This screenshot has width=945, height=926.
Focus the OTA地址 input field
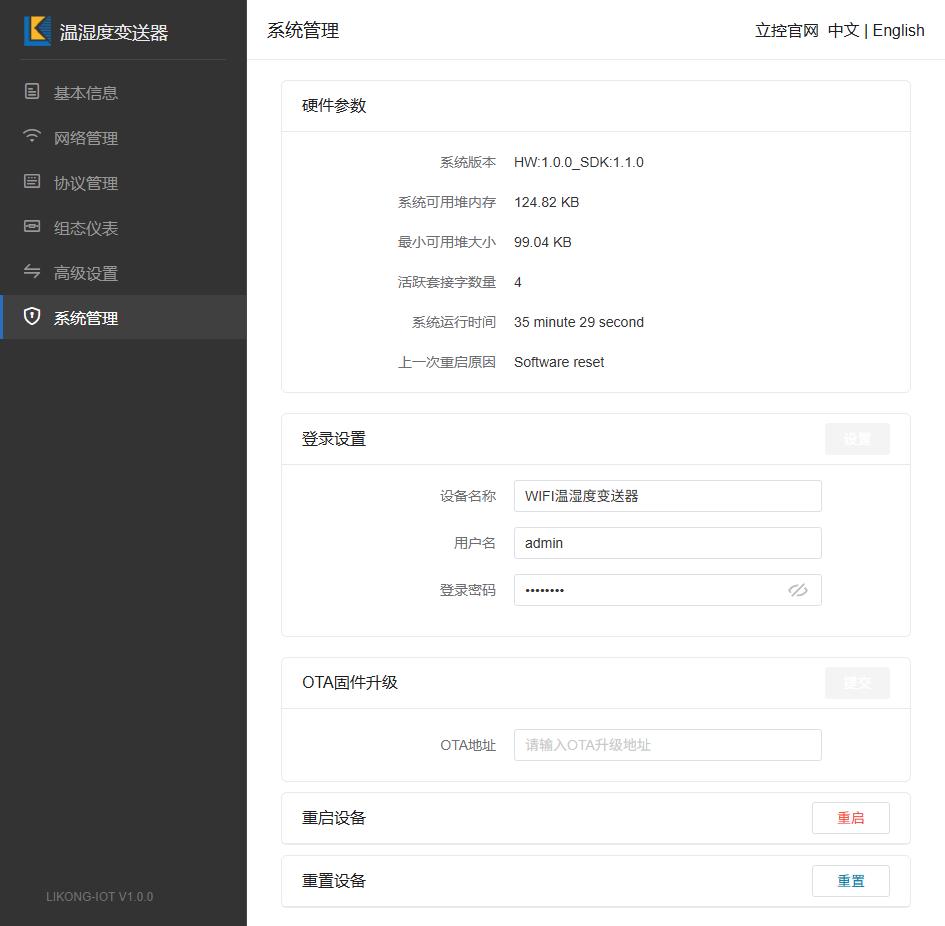click(667, 745)
